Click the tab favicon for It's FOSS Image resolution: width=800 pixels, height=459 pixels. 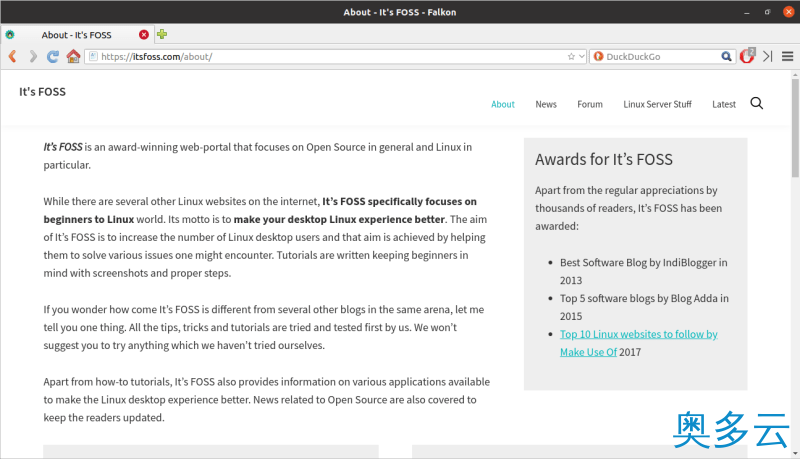pyautogui.click(x=10, y=35)
